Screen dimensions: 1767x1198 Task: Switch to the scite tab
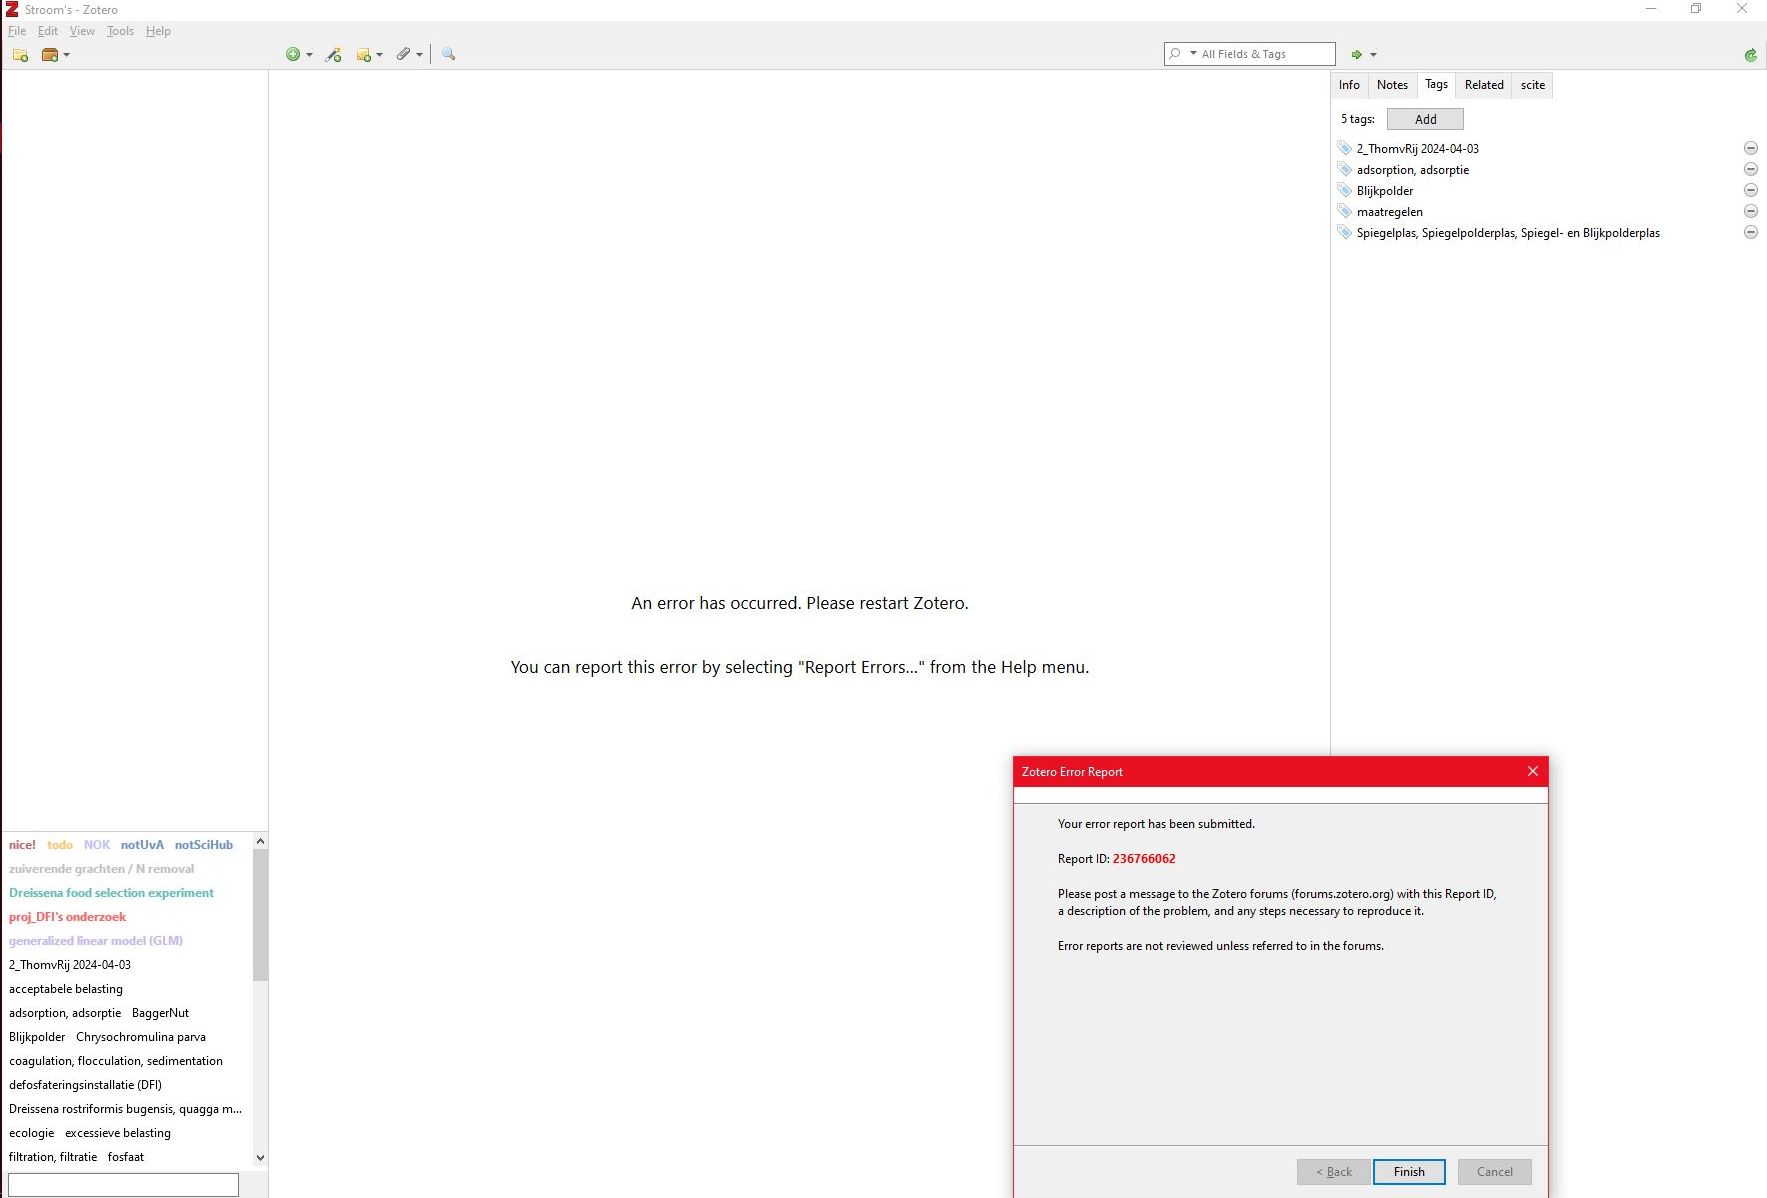(1532, 85)
